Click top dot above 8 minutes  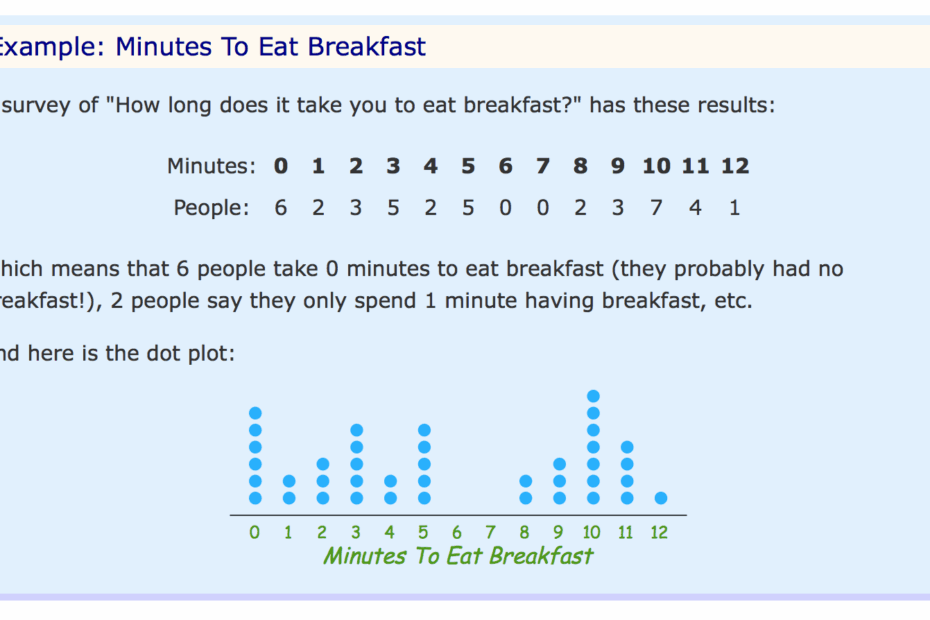(x=525, y=481)
